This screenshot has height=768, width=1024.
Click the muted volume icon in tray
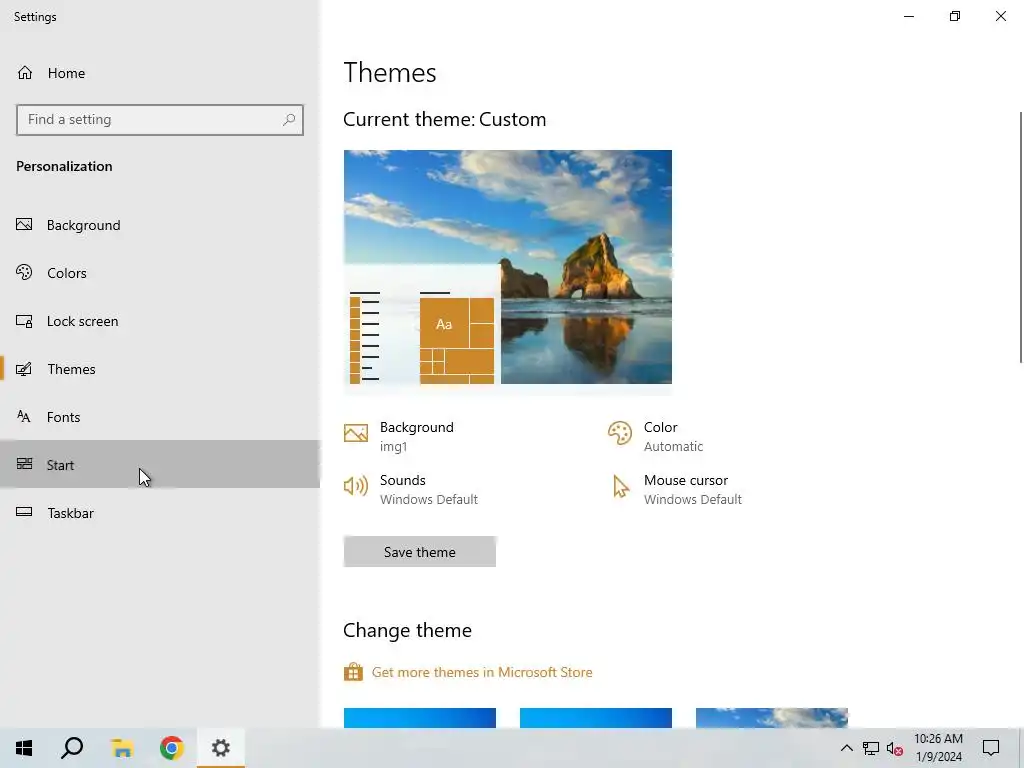pos(895,748)
